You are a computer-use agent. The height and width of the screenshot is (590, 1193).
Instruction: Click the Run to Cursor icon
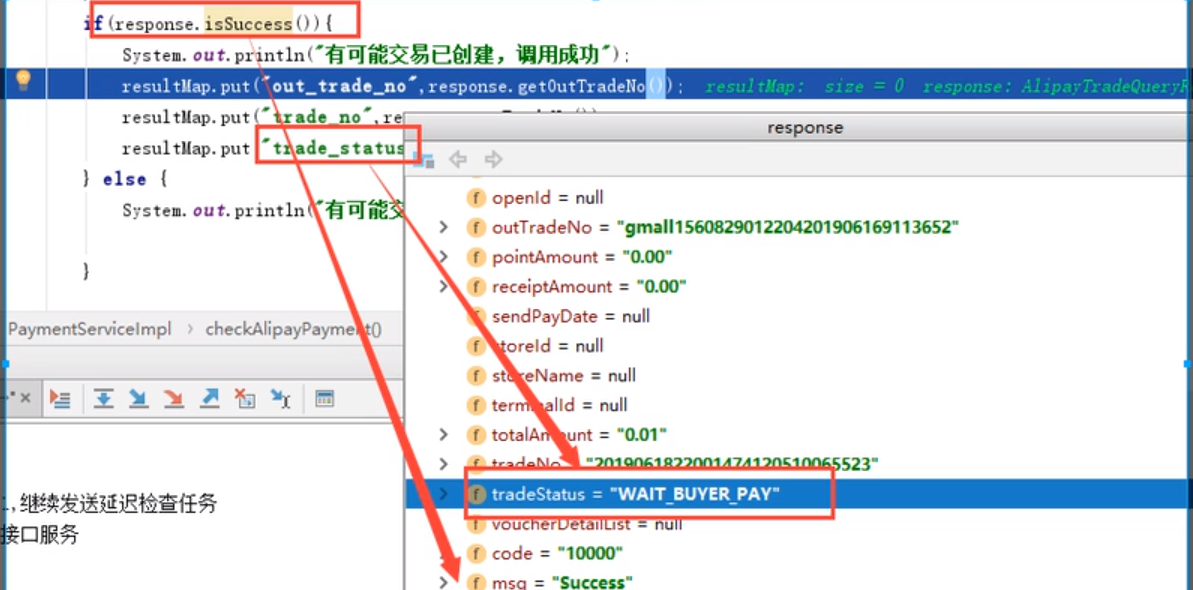(281, 398)
